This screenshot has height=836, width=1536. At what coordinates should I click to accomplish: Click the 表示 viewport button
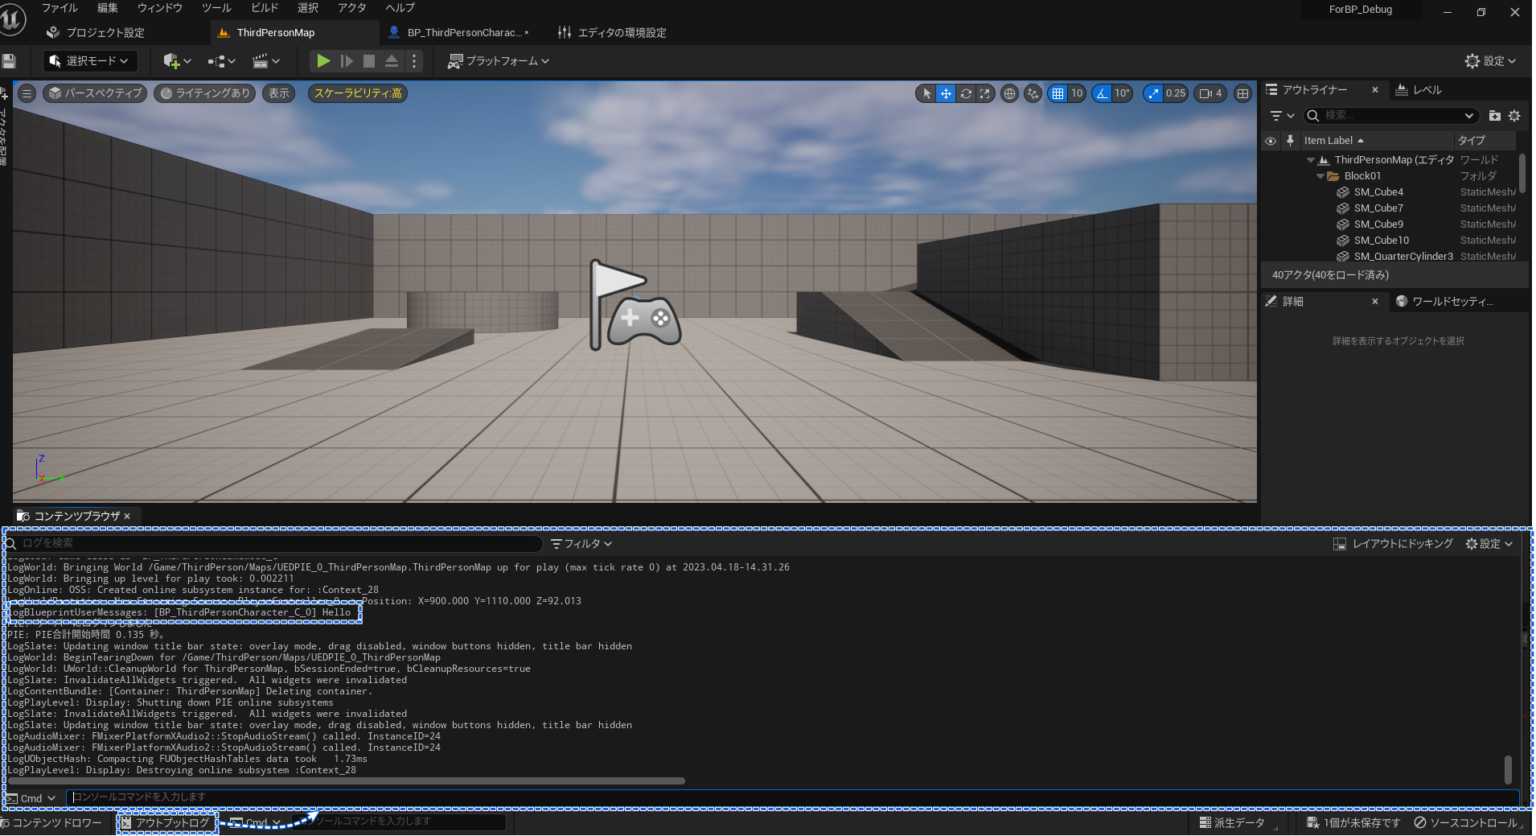coord(278,93)
